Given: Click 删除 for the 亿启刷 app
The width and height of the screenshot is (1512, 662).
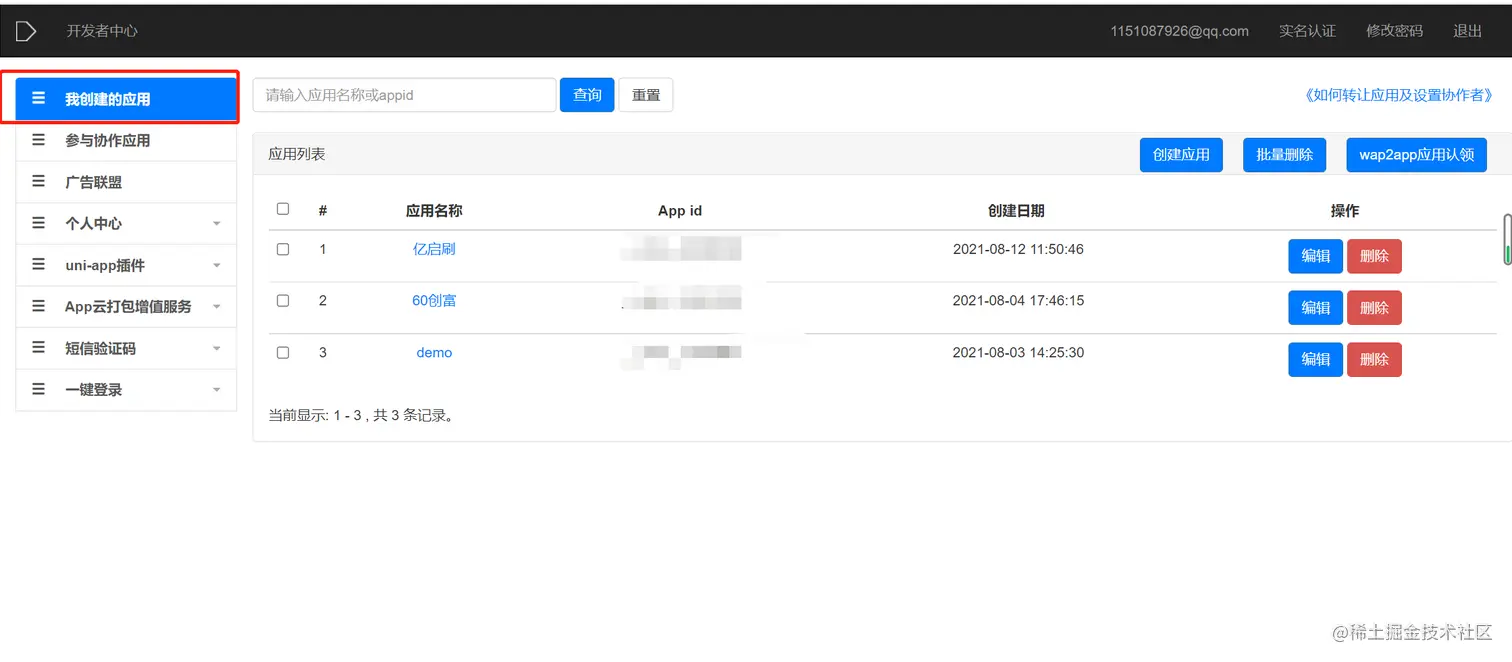Looking at the screenshot, I should [1374, 256].
